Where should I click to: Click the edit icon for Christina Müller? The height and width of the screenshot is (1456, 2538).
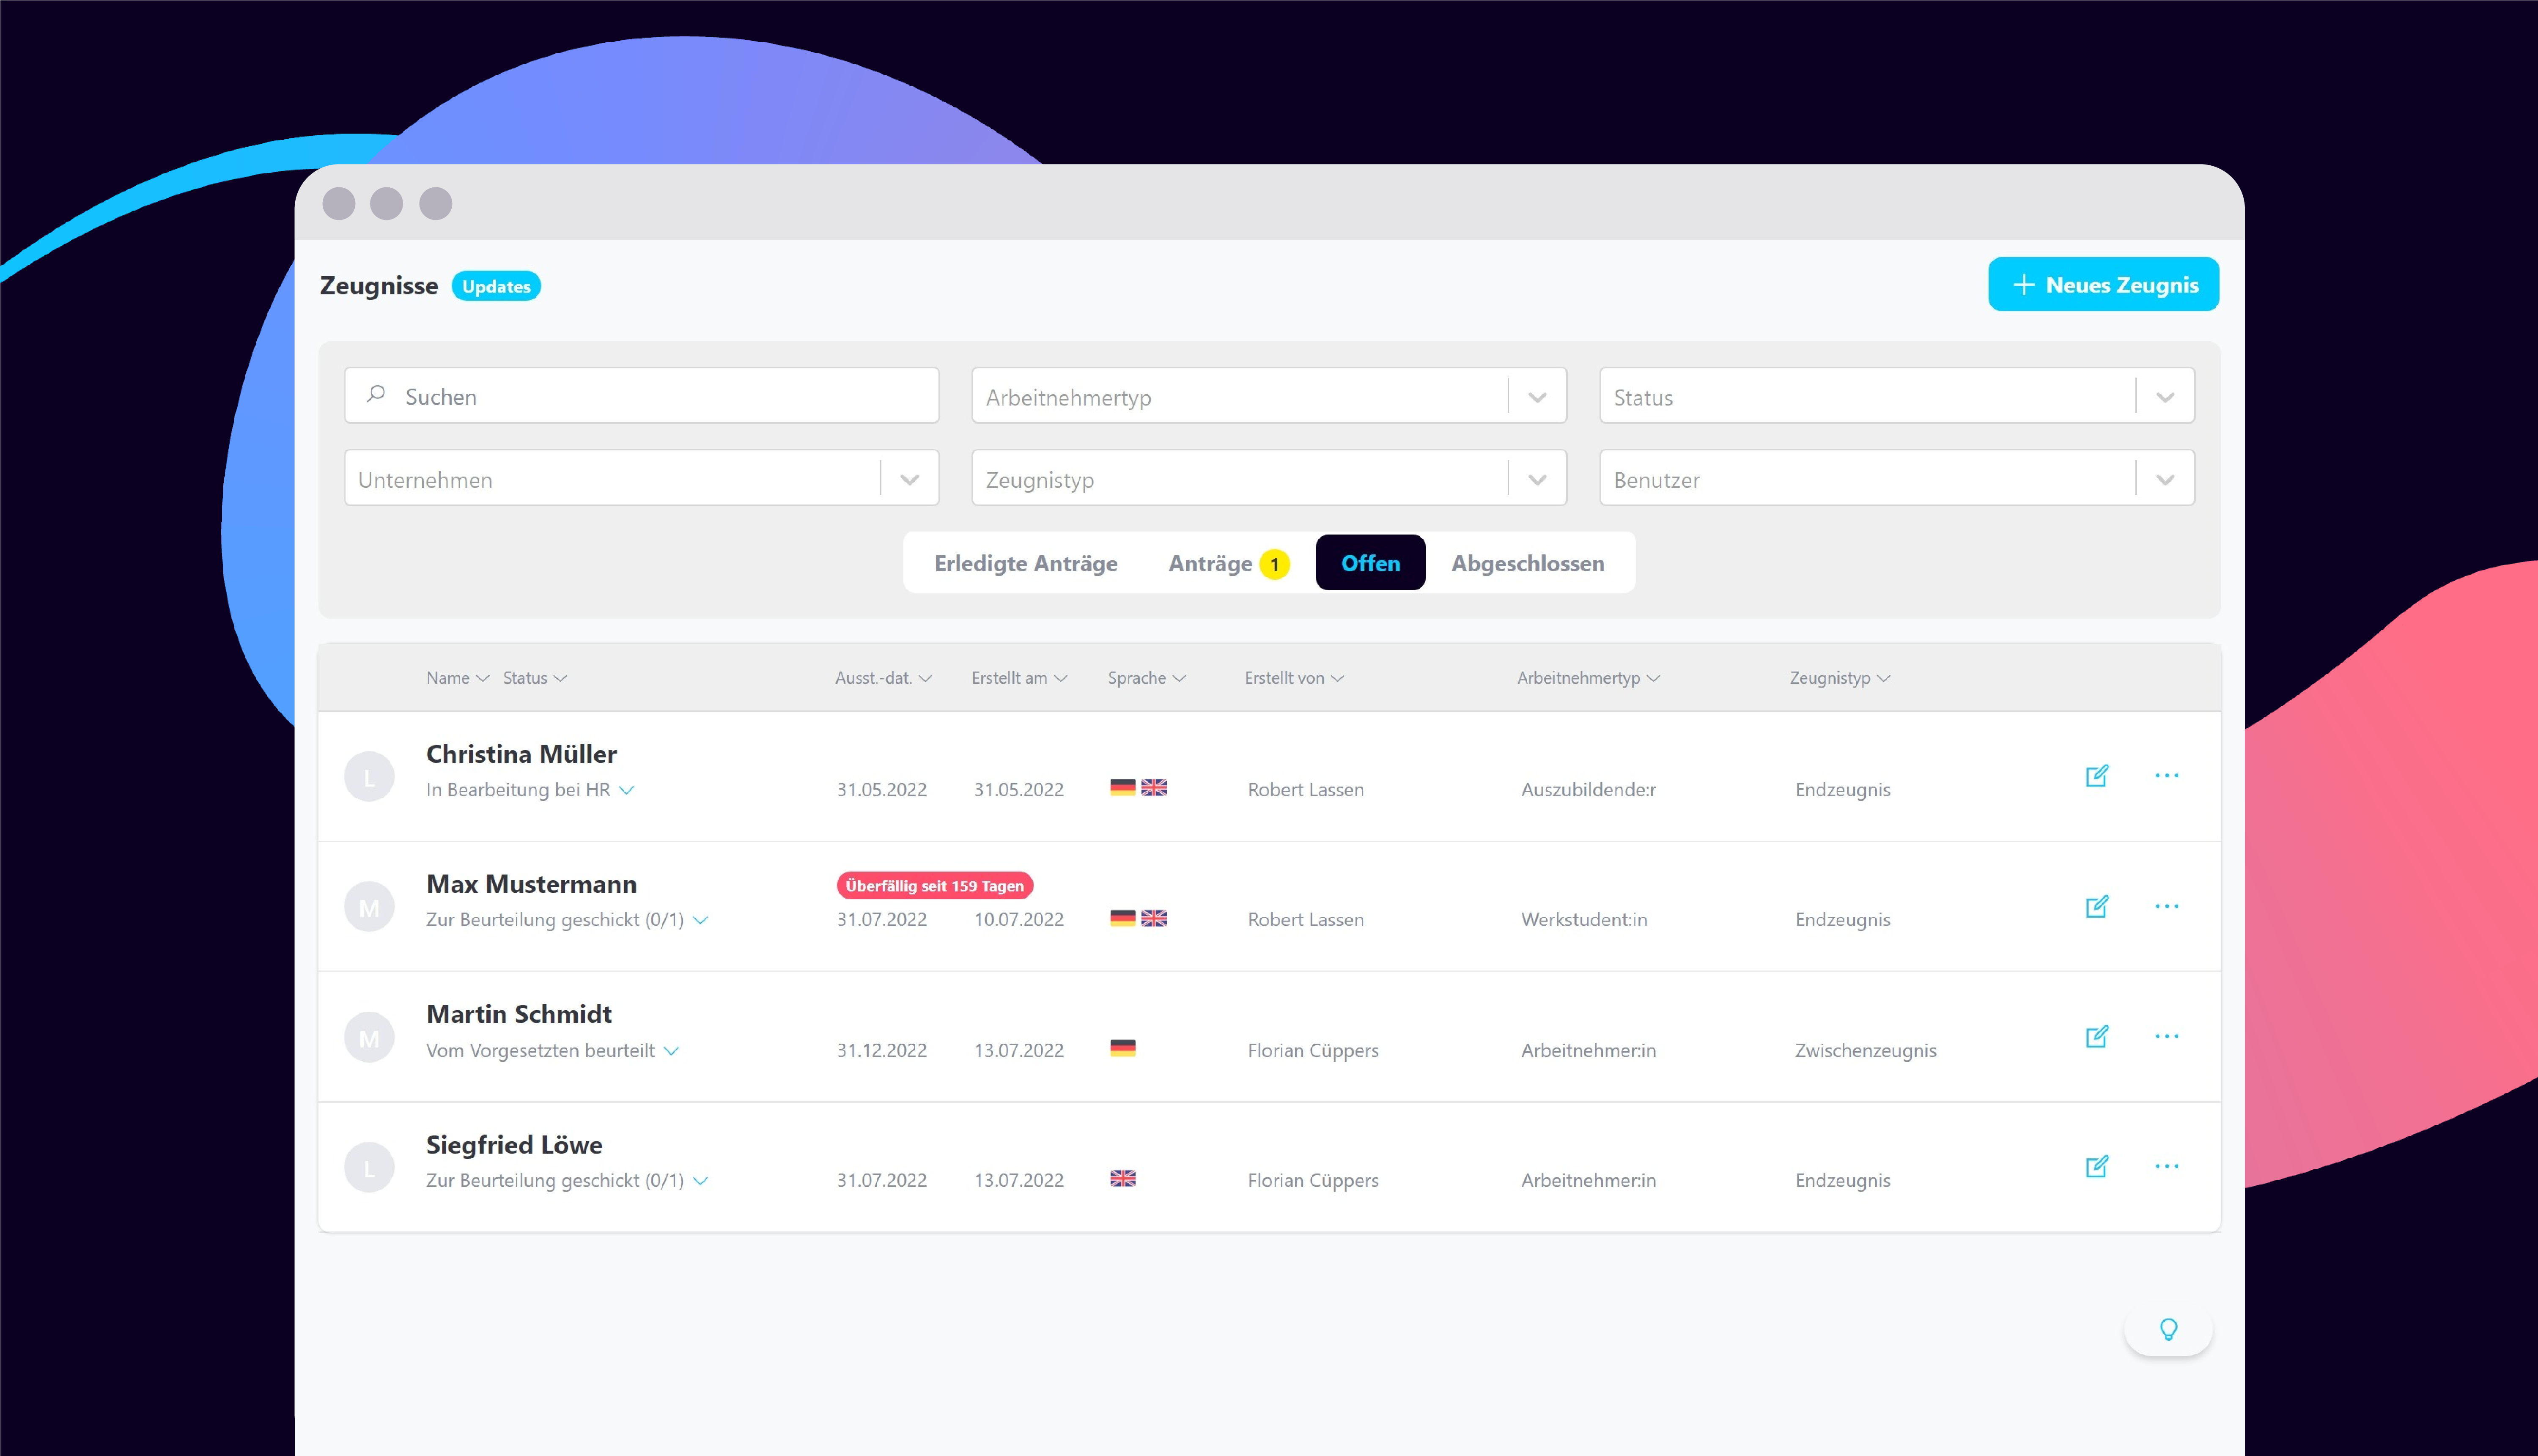pos(2096,776)
